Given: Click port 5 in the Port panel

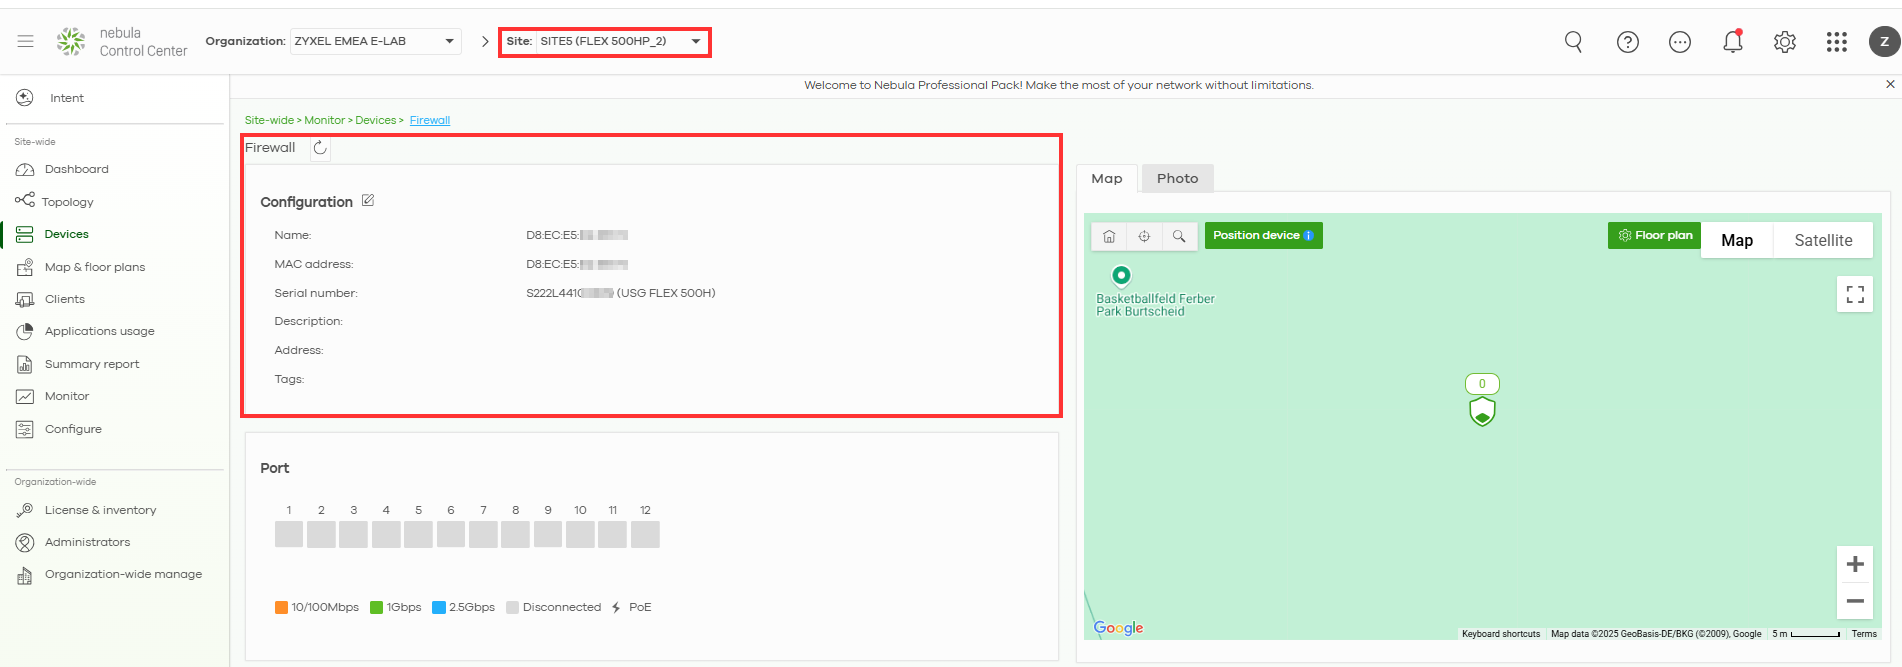Looking at the screenshot, I should point(418,534).
